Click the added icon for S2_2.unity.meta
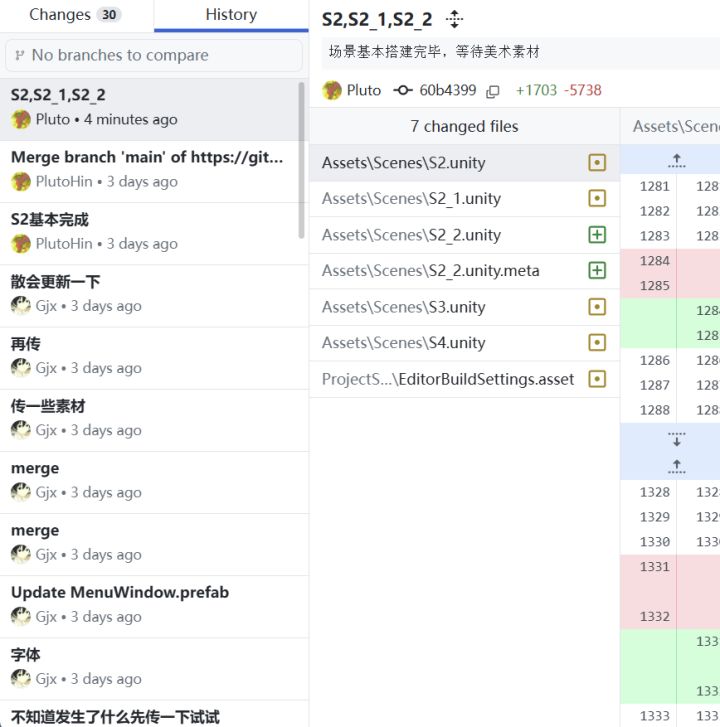This screenshot has height=727, width=720. (597, 271)
